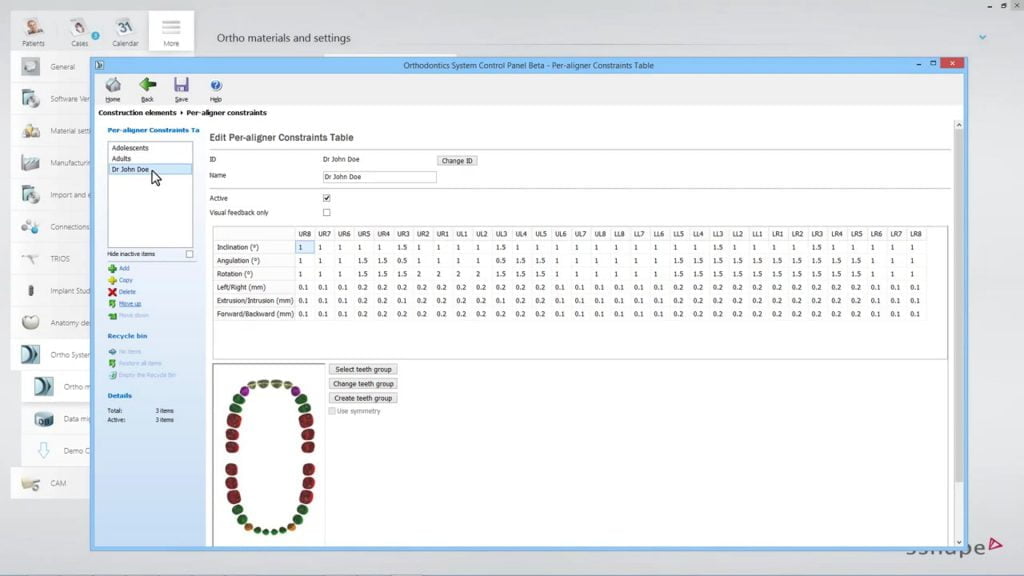Image resolution: width=1024 pixels, height=576 pixels.
Task: Uncheck the Active checkbox
Action: click(x=327, y=198)
